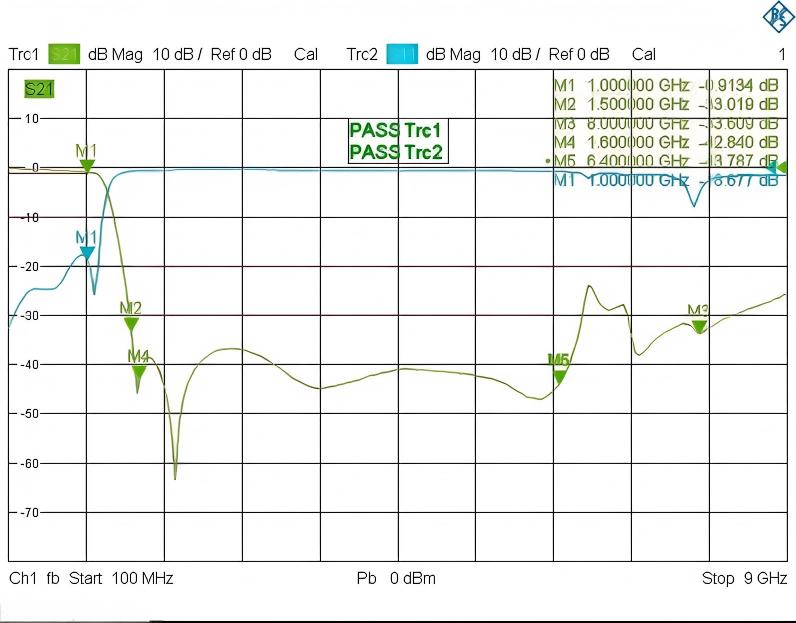Select the M5 marker triangle
Viewport: 796px width, 623px height.
[559, 376]
